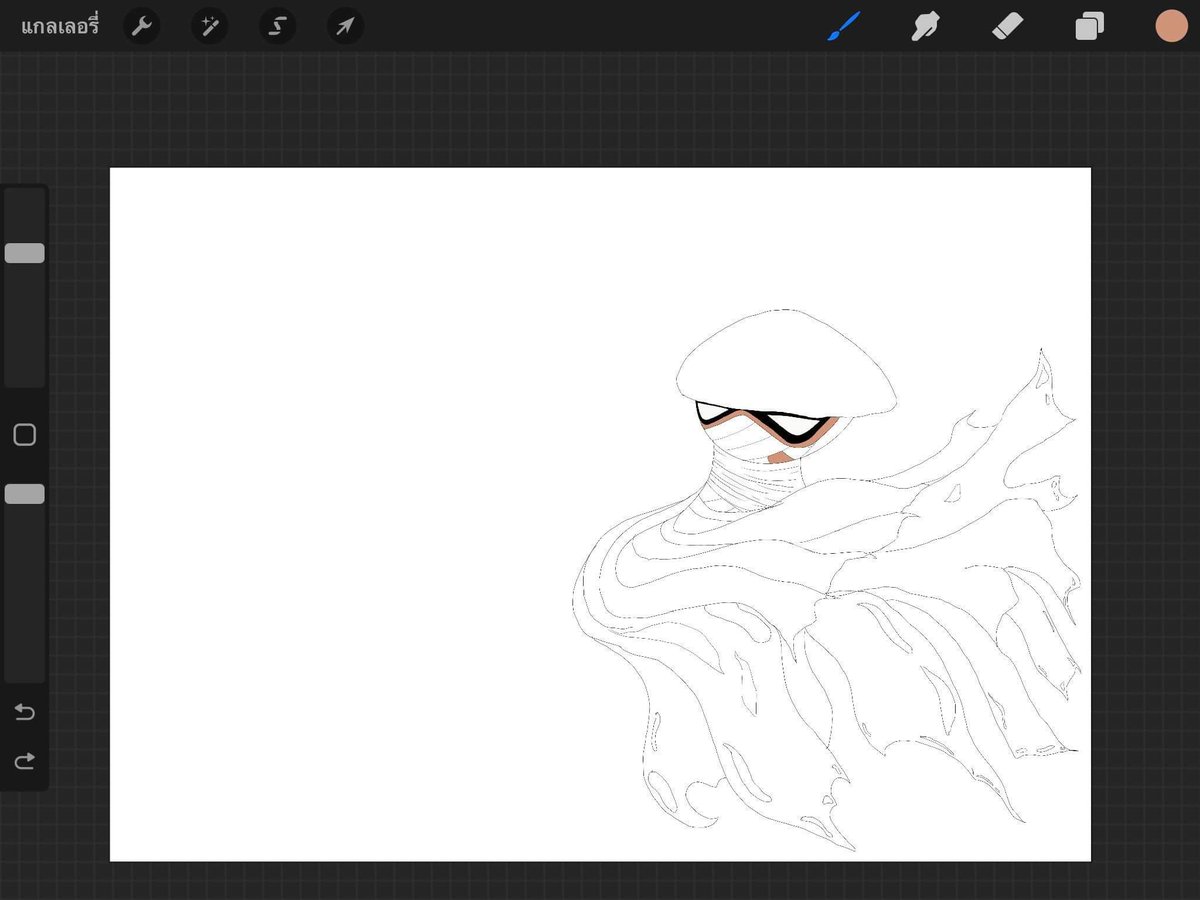The image size is (1200, 900).
Task: Tap the square modify button on sidebar
Action: click(25, 435)
